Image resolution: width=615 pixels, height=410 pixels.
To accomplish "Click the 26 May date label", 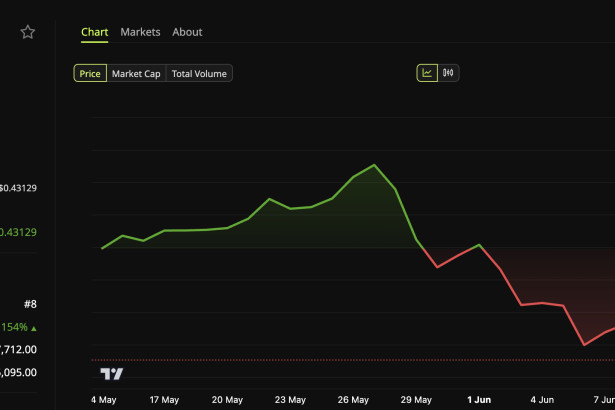I will pyautogui.click(x=353, y=400).
